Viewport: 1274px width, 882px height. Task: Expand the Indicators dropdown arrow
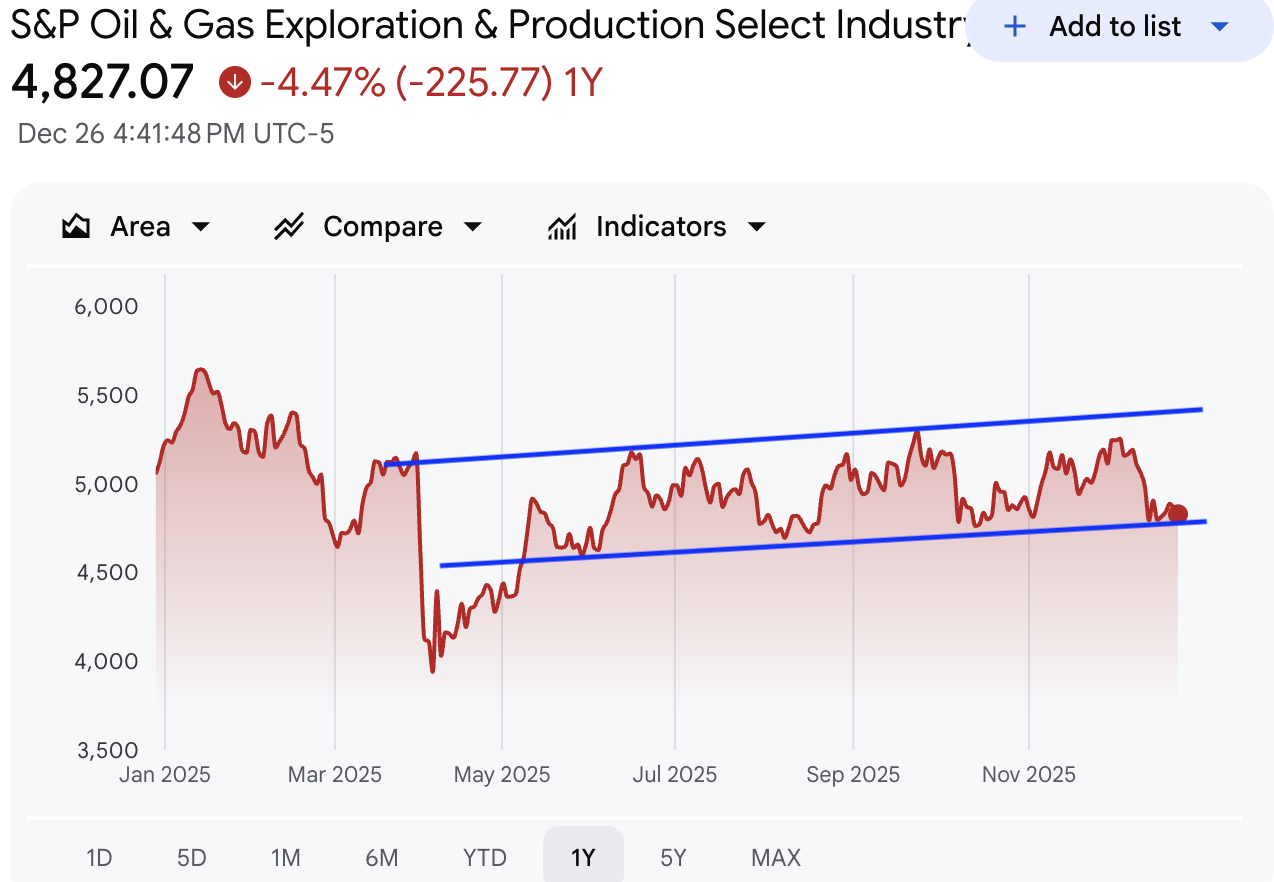point(757,227)
